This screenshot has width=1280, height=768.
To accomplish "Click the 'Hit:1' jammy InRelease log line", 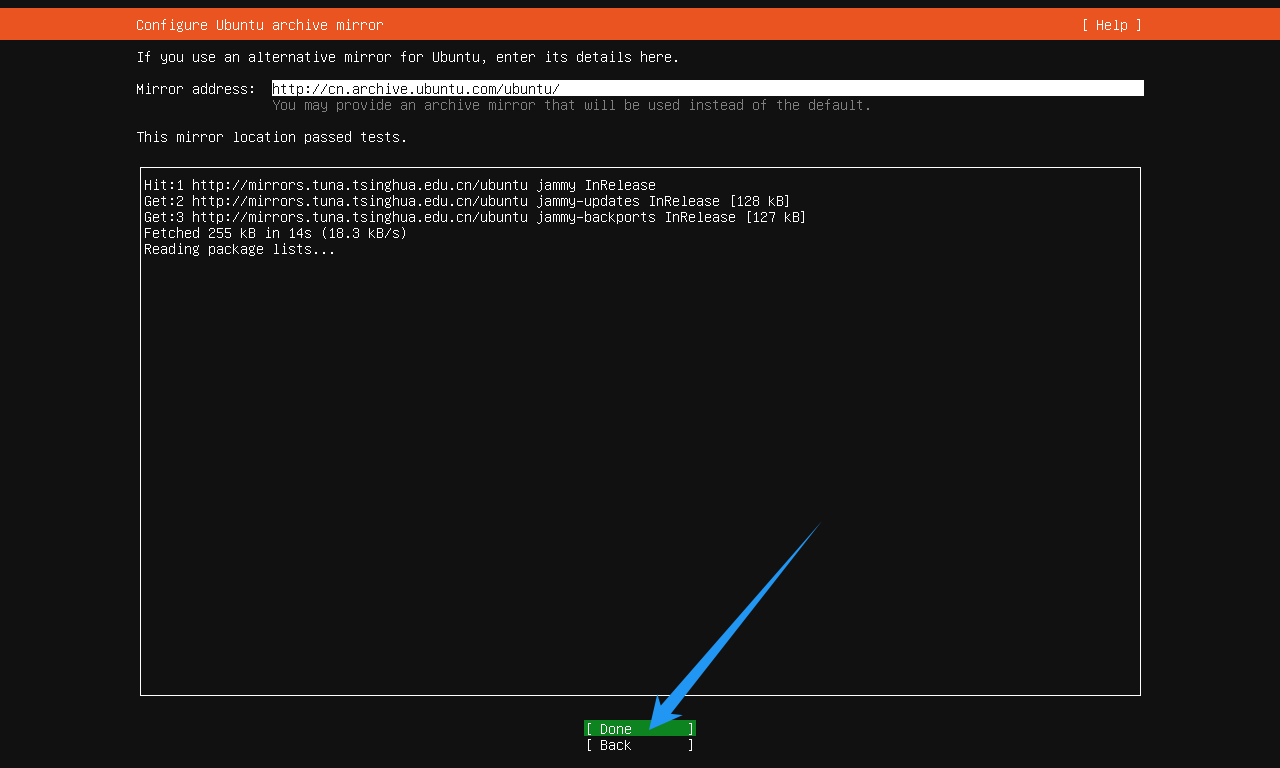I will [400, 185].
